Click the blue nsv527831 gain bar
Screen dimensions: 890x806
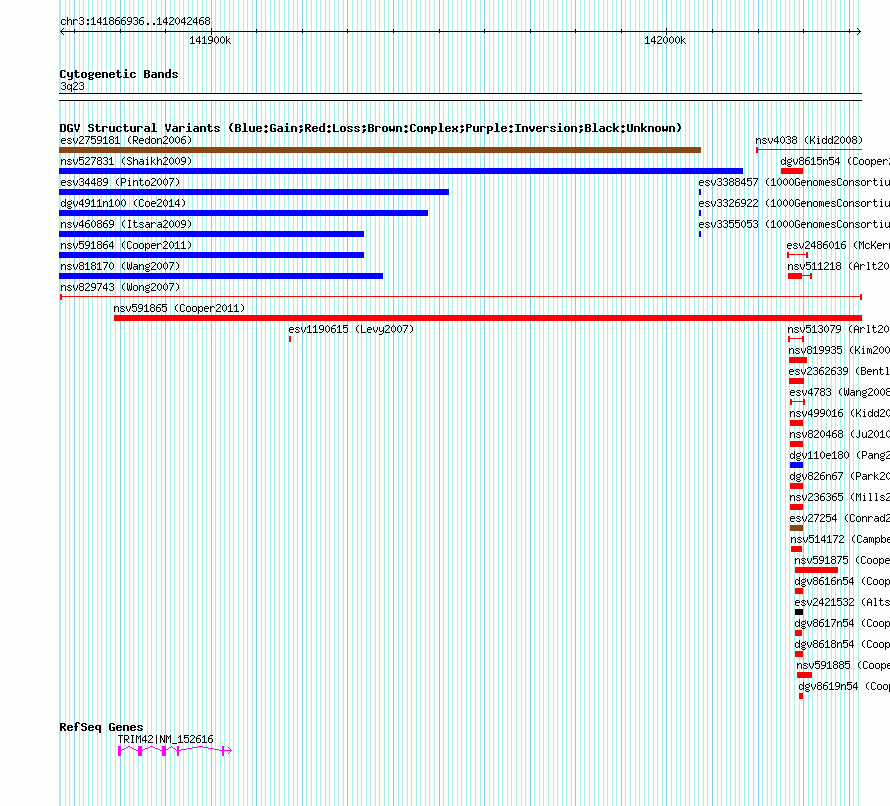[x=401, y=171]
